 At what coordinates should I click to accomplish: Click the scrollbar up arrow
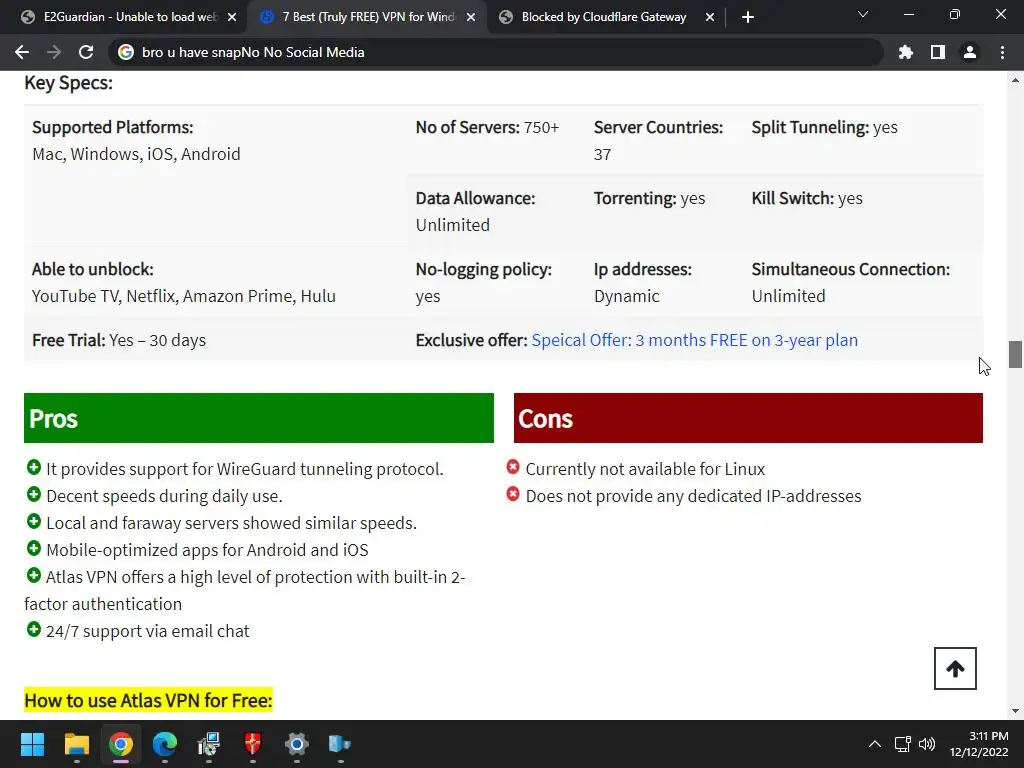[1015, 80]
